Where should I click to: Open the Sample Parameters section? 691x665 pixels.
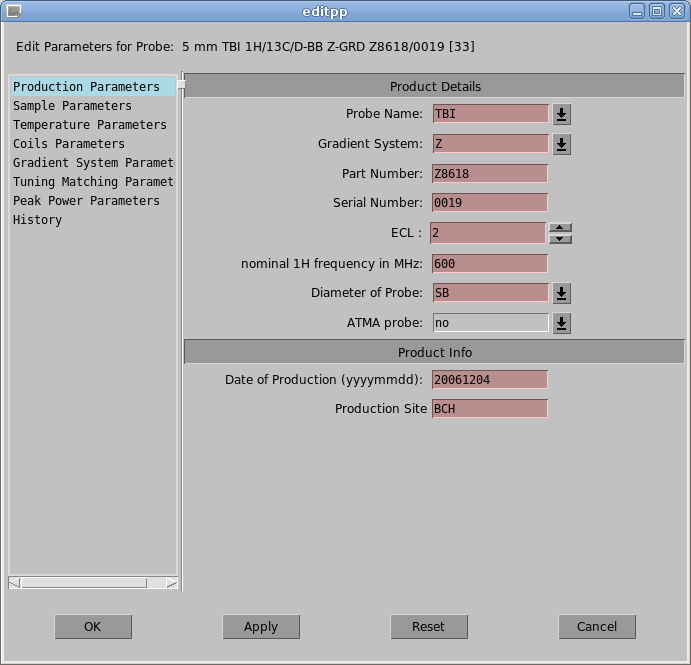pos(72,106)
